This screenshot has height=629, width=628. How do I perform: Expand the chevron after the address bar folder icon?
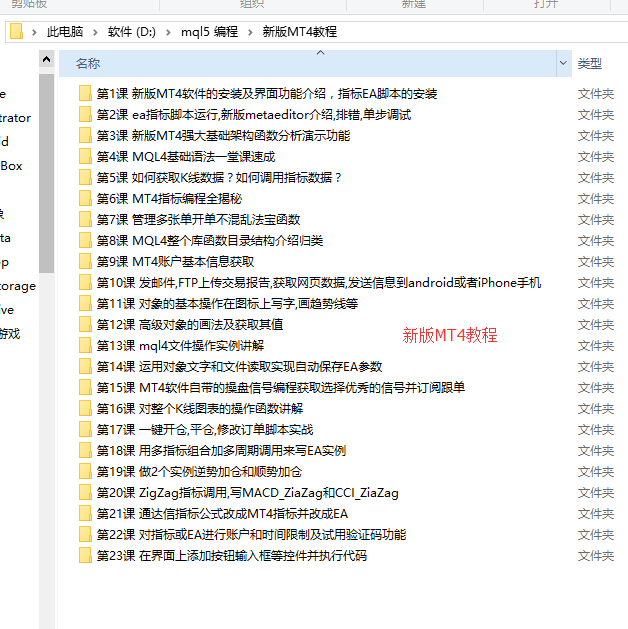coord(34,32)
